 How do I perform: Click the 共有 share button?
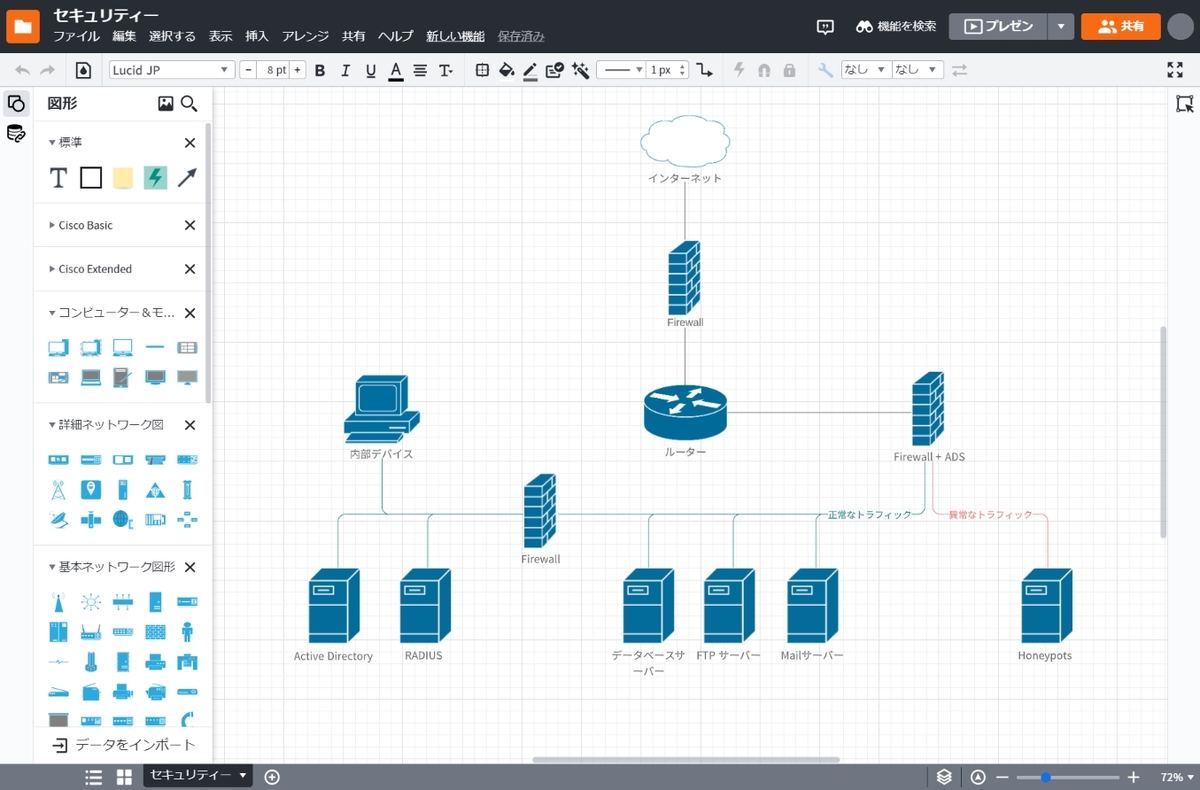coord(1120,27)
